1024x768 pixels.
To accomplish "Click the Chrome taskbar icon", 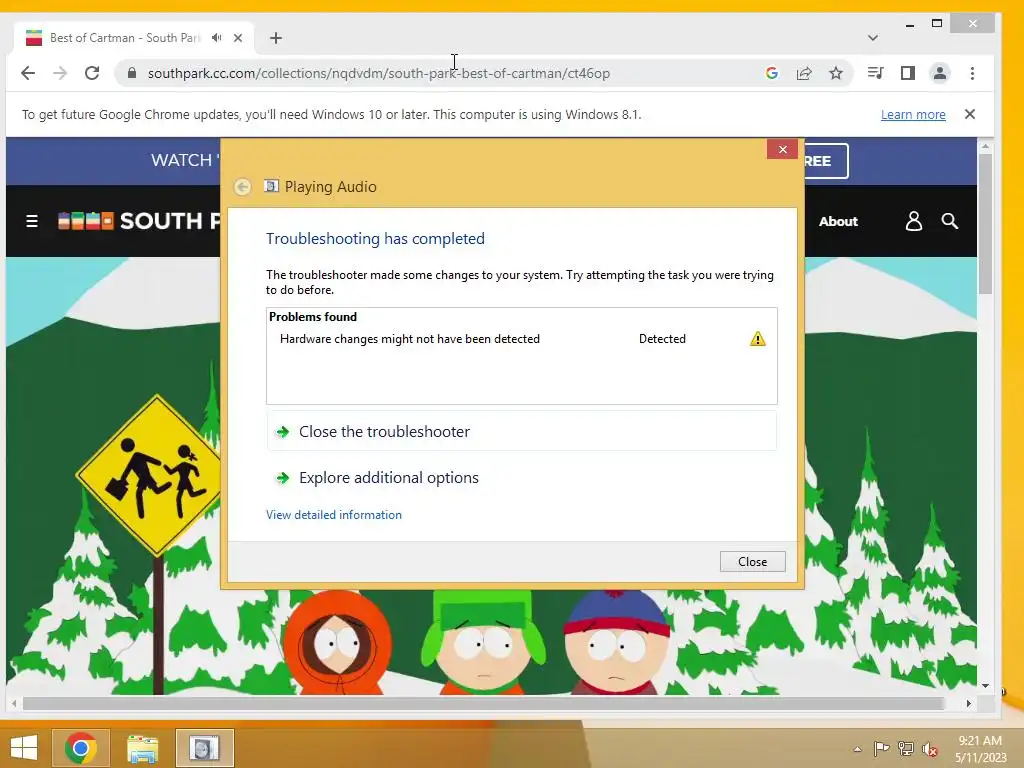I will click(x=81, y=748).
